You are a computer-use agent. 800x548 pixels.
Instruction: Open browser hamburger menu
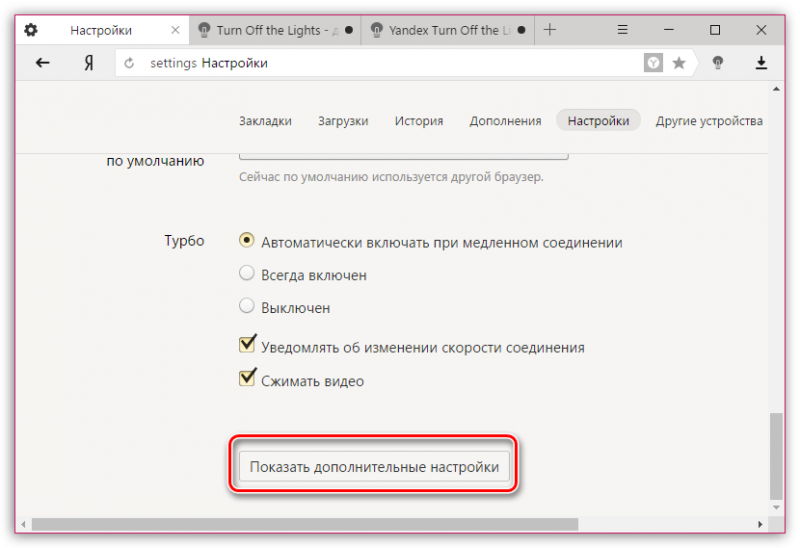tap(622, 30)
